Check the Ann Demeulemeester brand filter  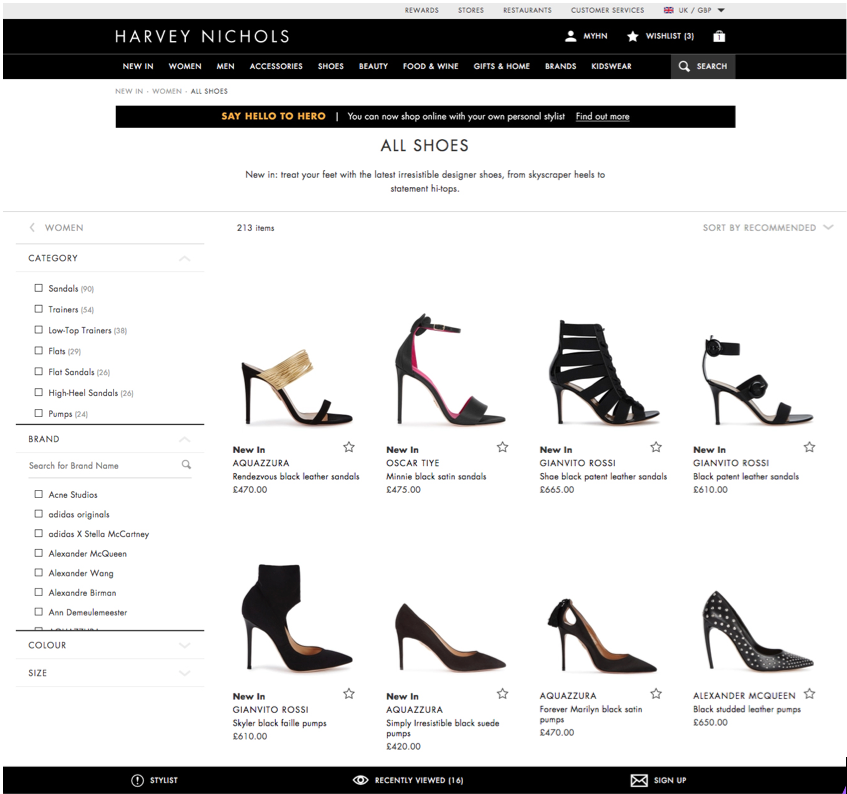point(38,612)
